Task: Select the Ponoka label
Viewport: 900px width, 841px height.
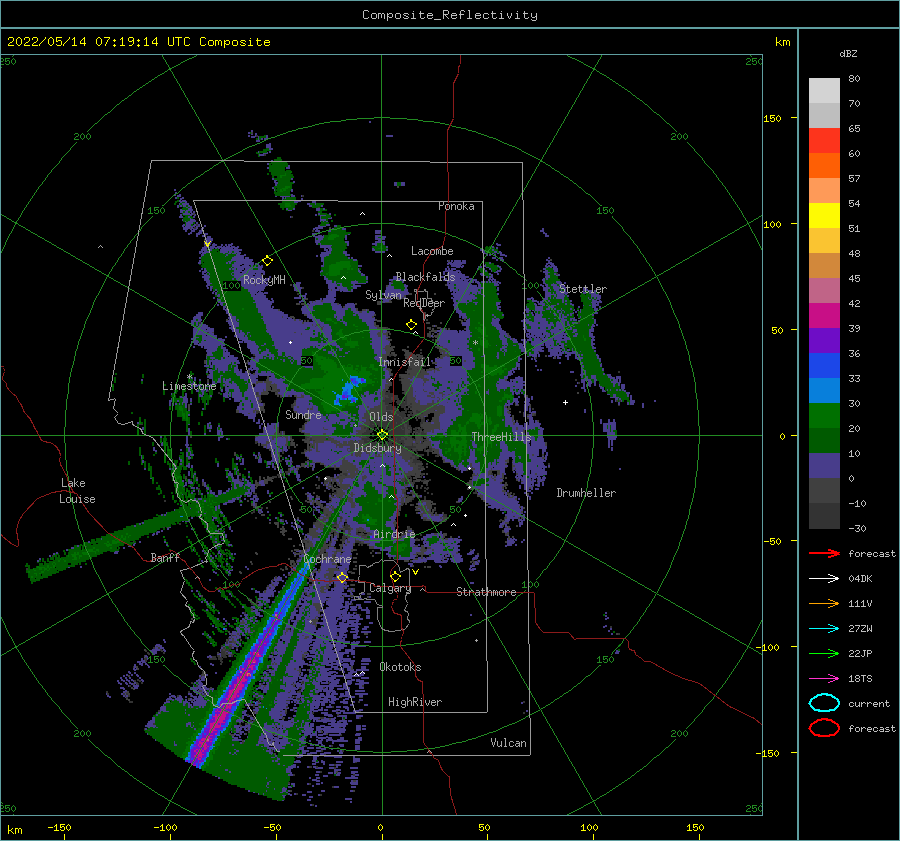Action: tap(456, 206)
